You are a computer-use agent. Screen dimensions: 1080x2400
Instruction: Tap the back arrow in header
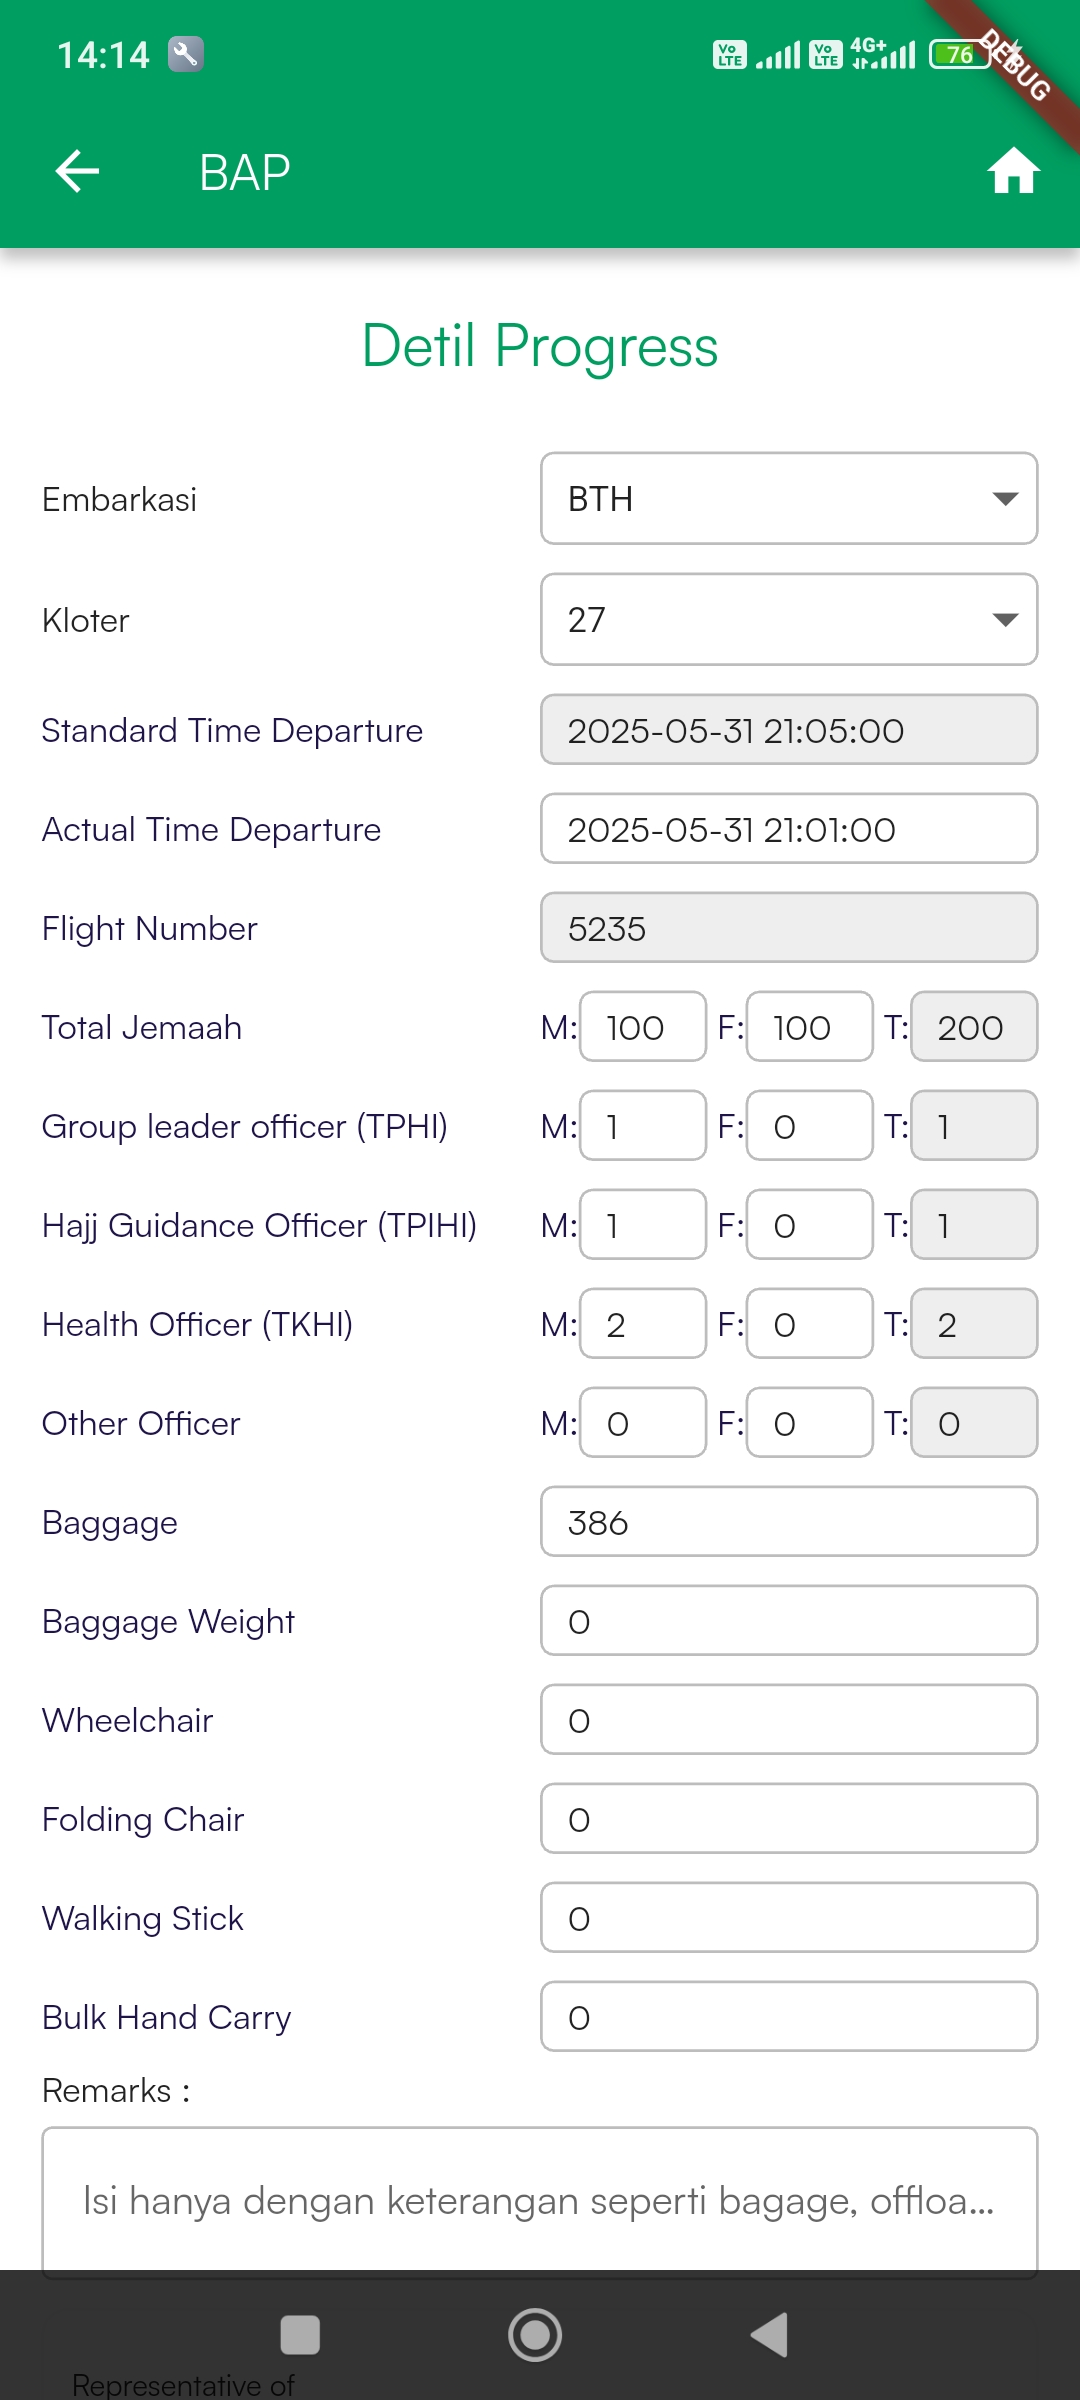[x=77, y=171]
